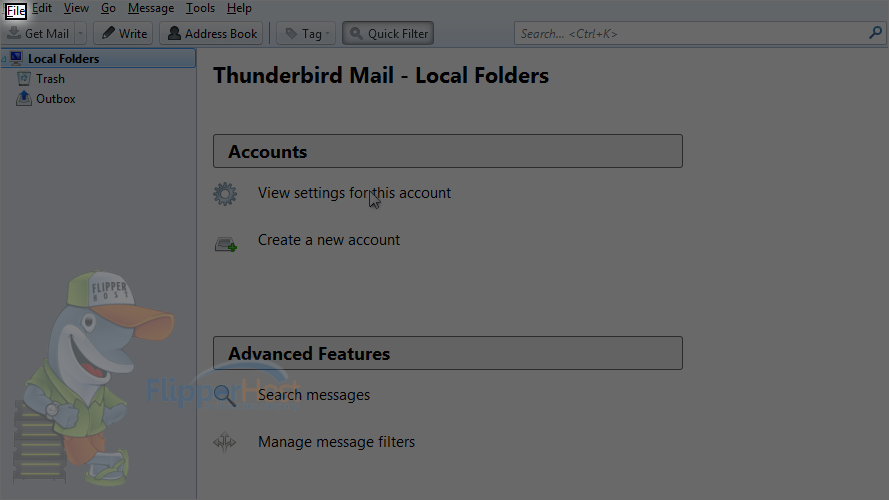889x500 pixels.
Task: Click the Tag label icon
Action: coord(291,33)
